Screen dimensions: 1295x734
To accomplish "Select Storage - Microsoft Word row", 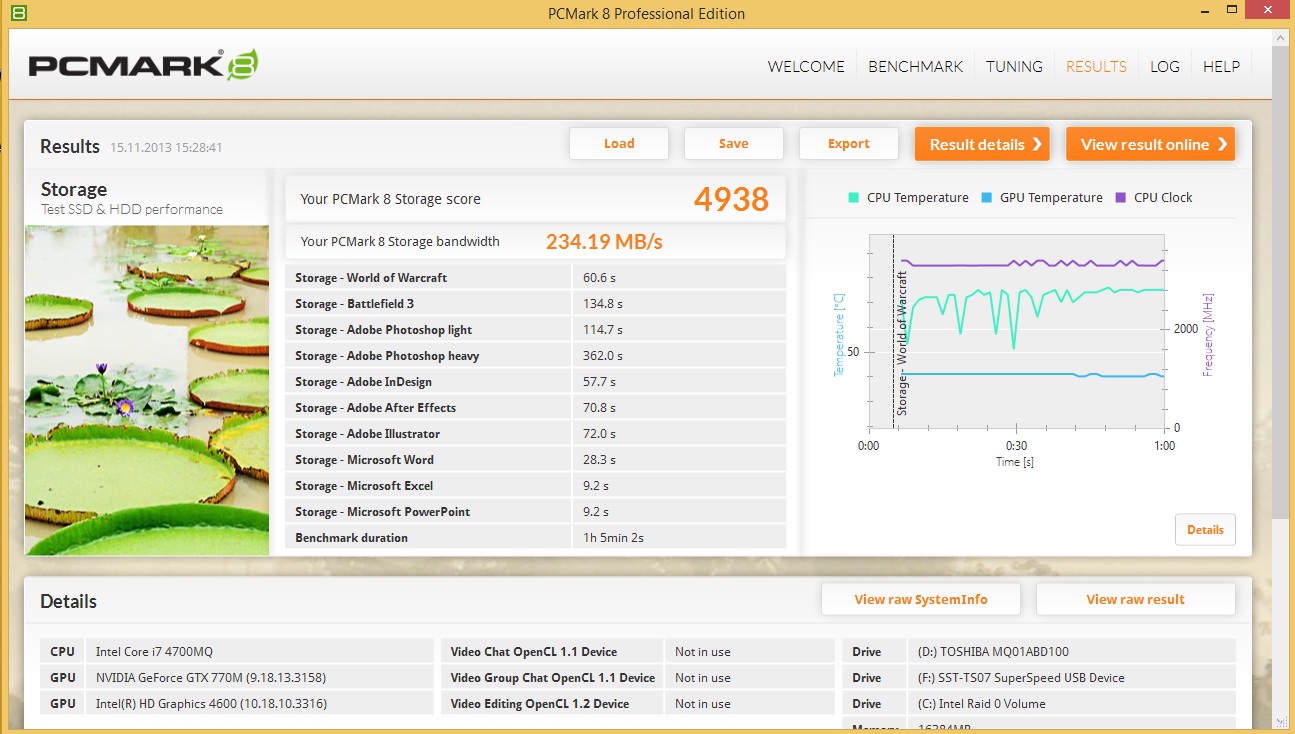I will click(x=535, y=459).
